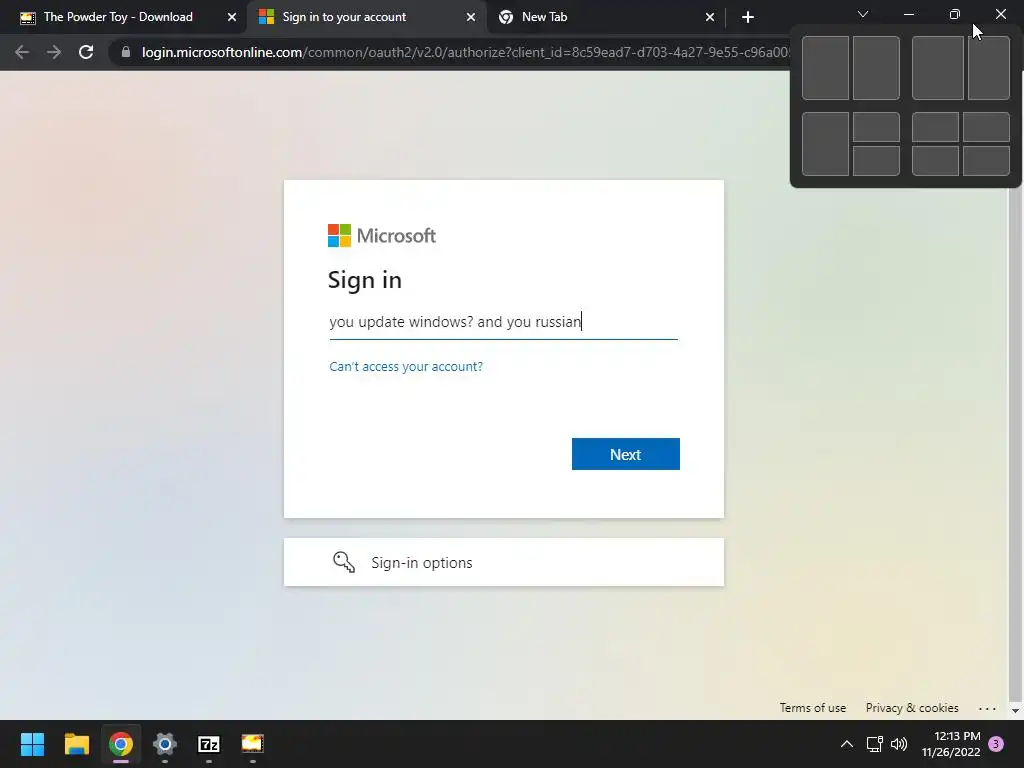Open the tab search chevron
The height and width of the screenshot is (768, 1024).
863,14
